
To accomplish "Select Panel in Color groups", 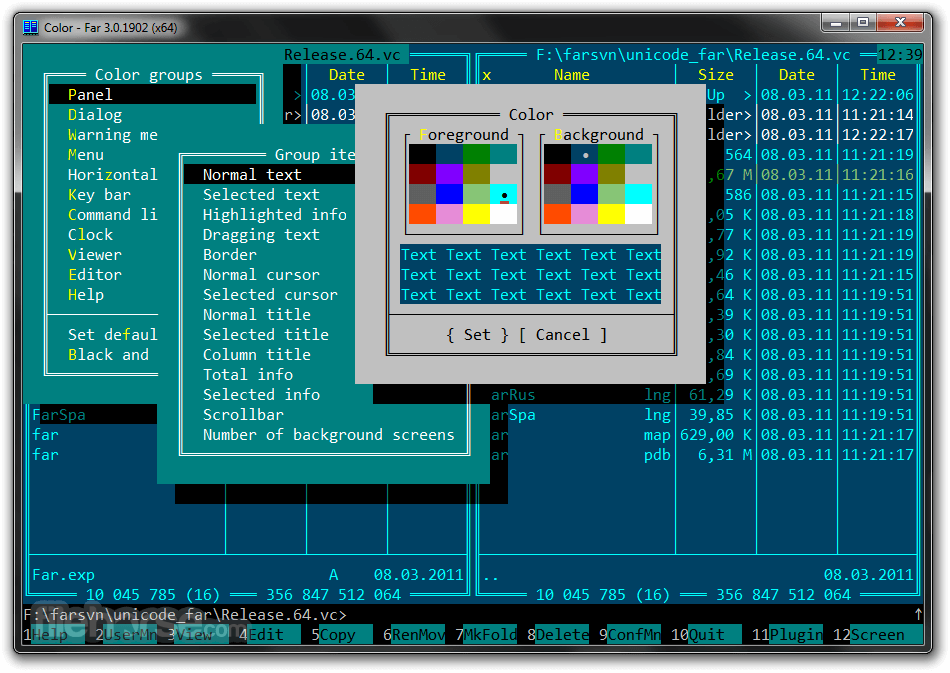I will click(x=153, y=94).
